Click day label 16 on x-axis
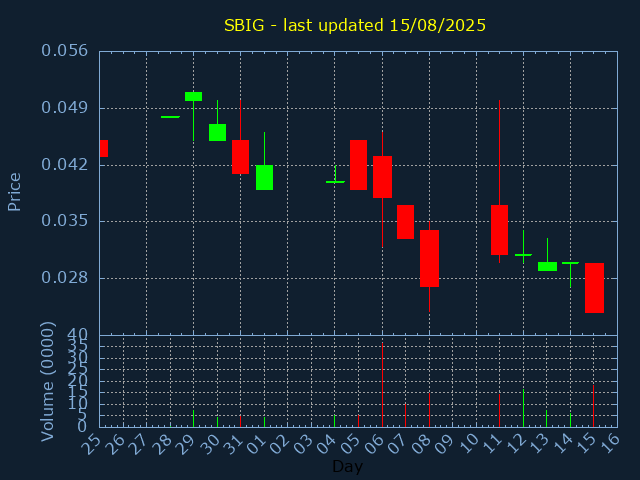Screen dimensions: 640x480 click(610, 444)
